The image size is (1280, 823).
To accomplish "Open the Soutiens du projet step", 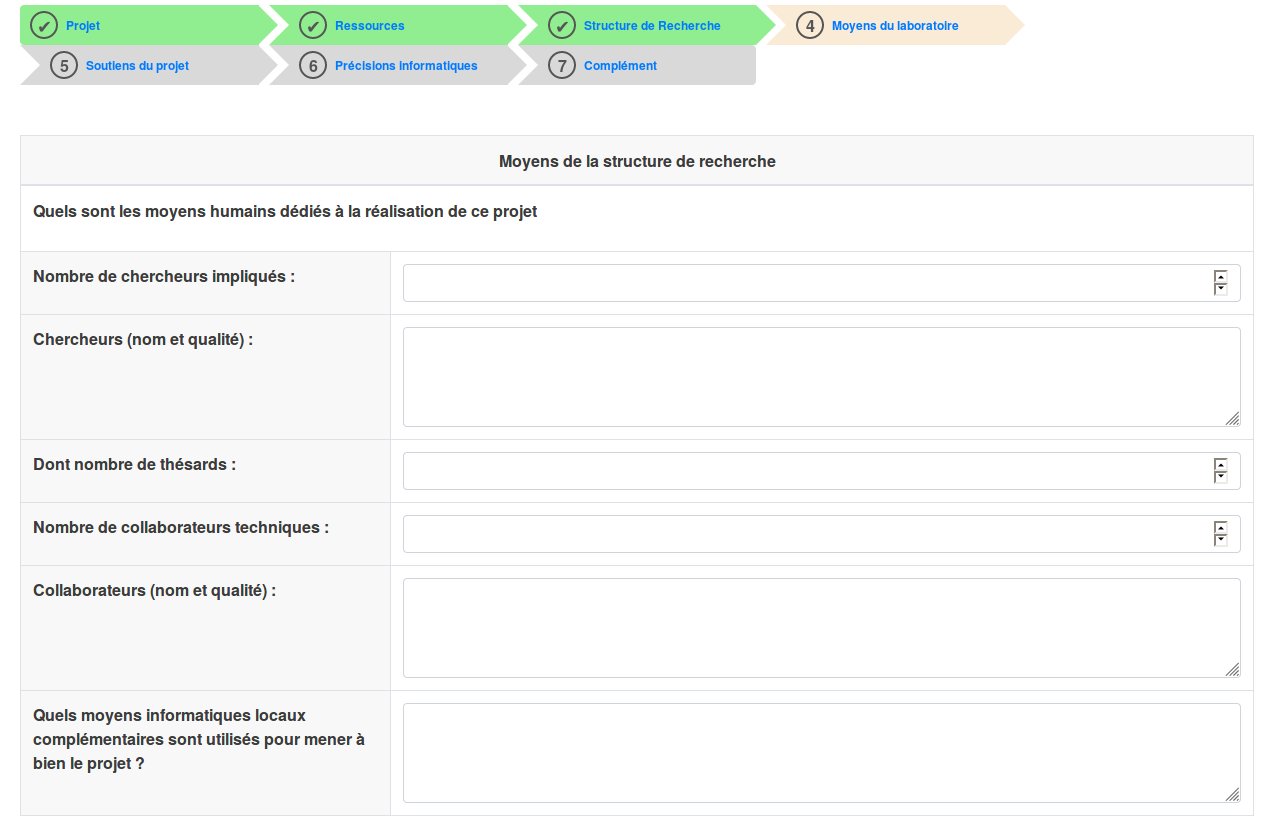I will pyautogui.click(x=137, y=66).
